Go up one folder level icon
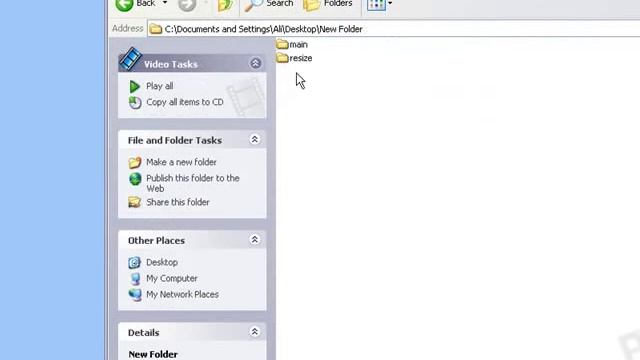640x360 pixels. click(x=225, y=5)
